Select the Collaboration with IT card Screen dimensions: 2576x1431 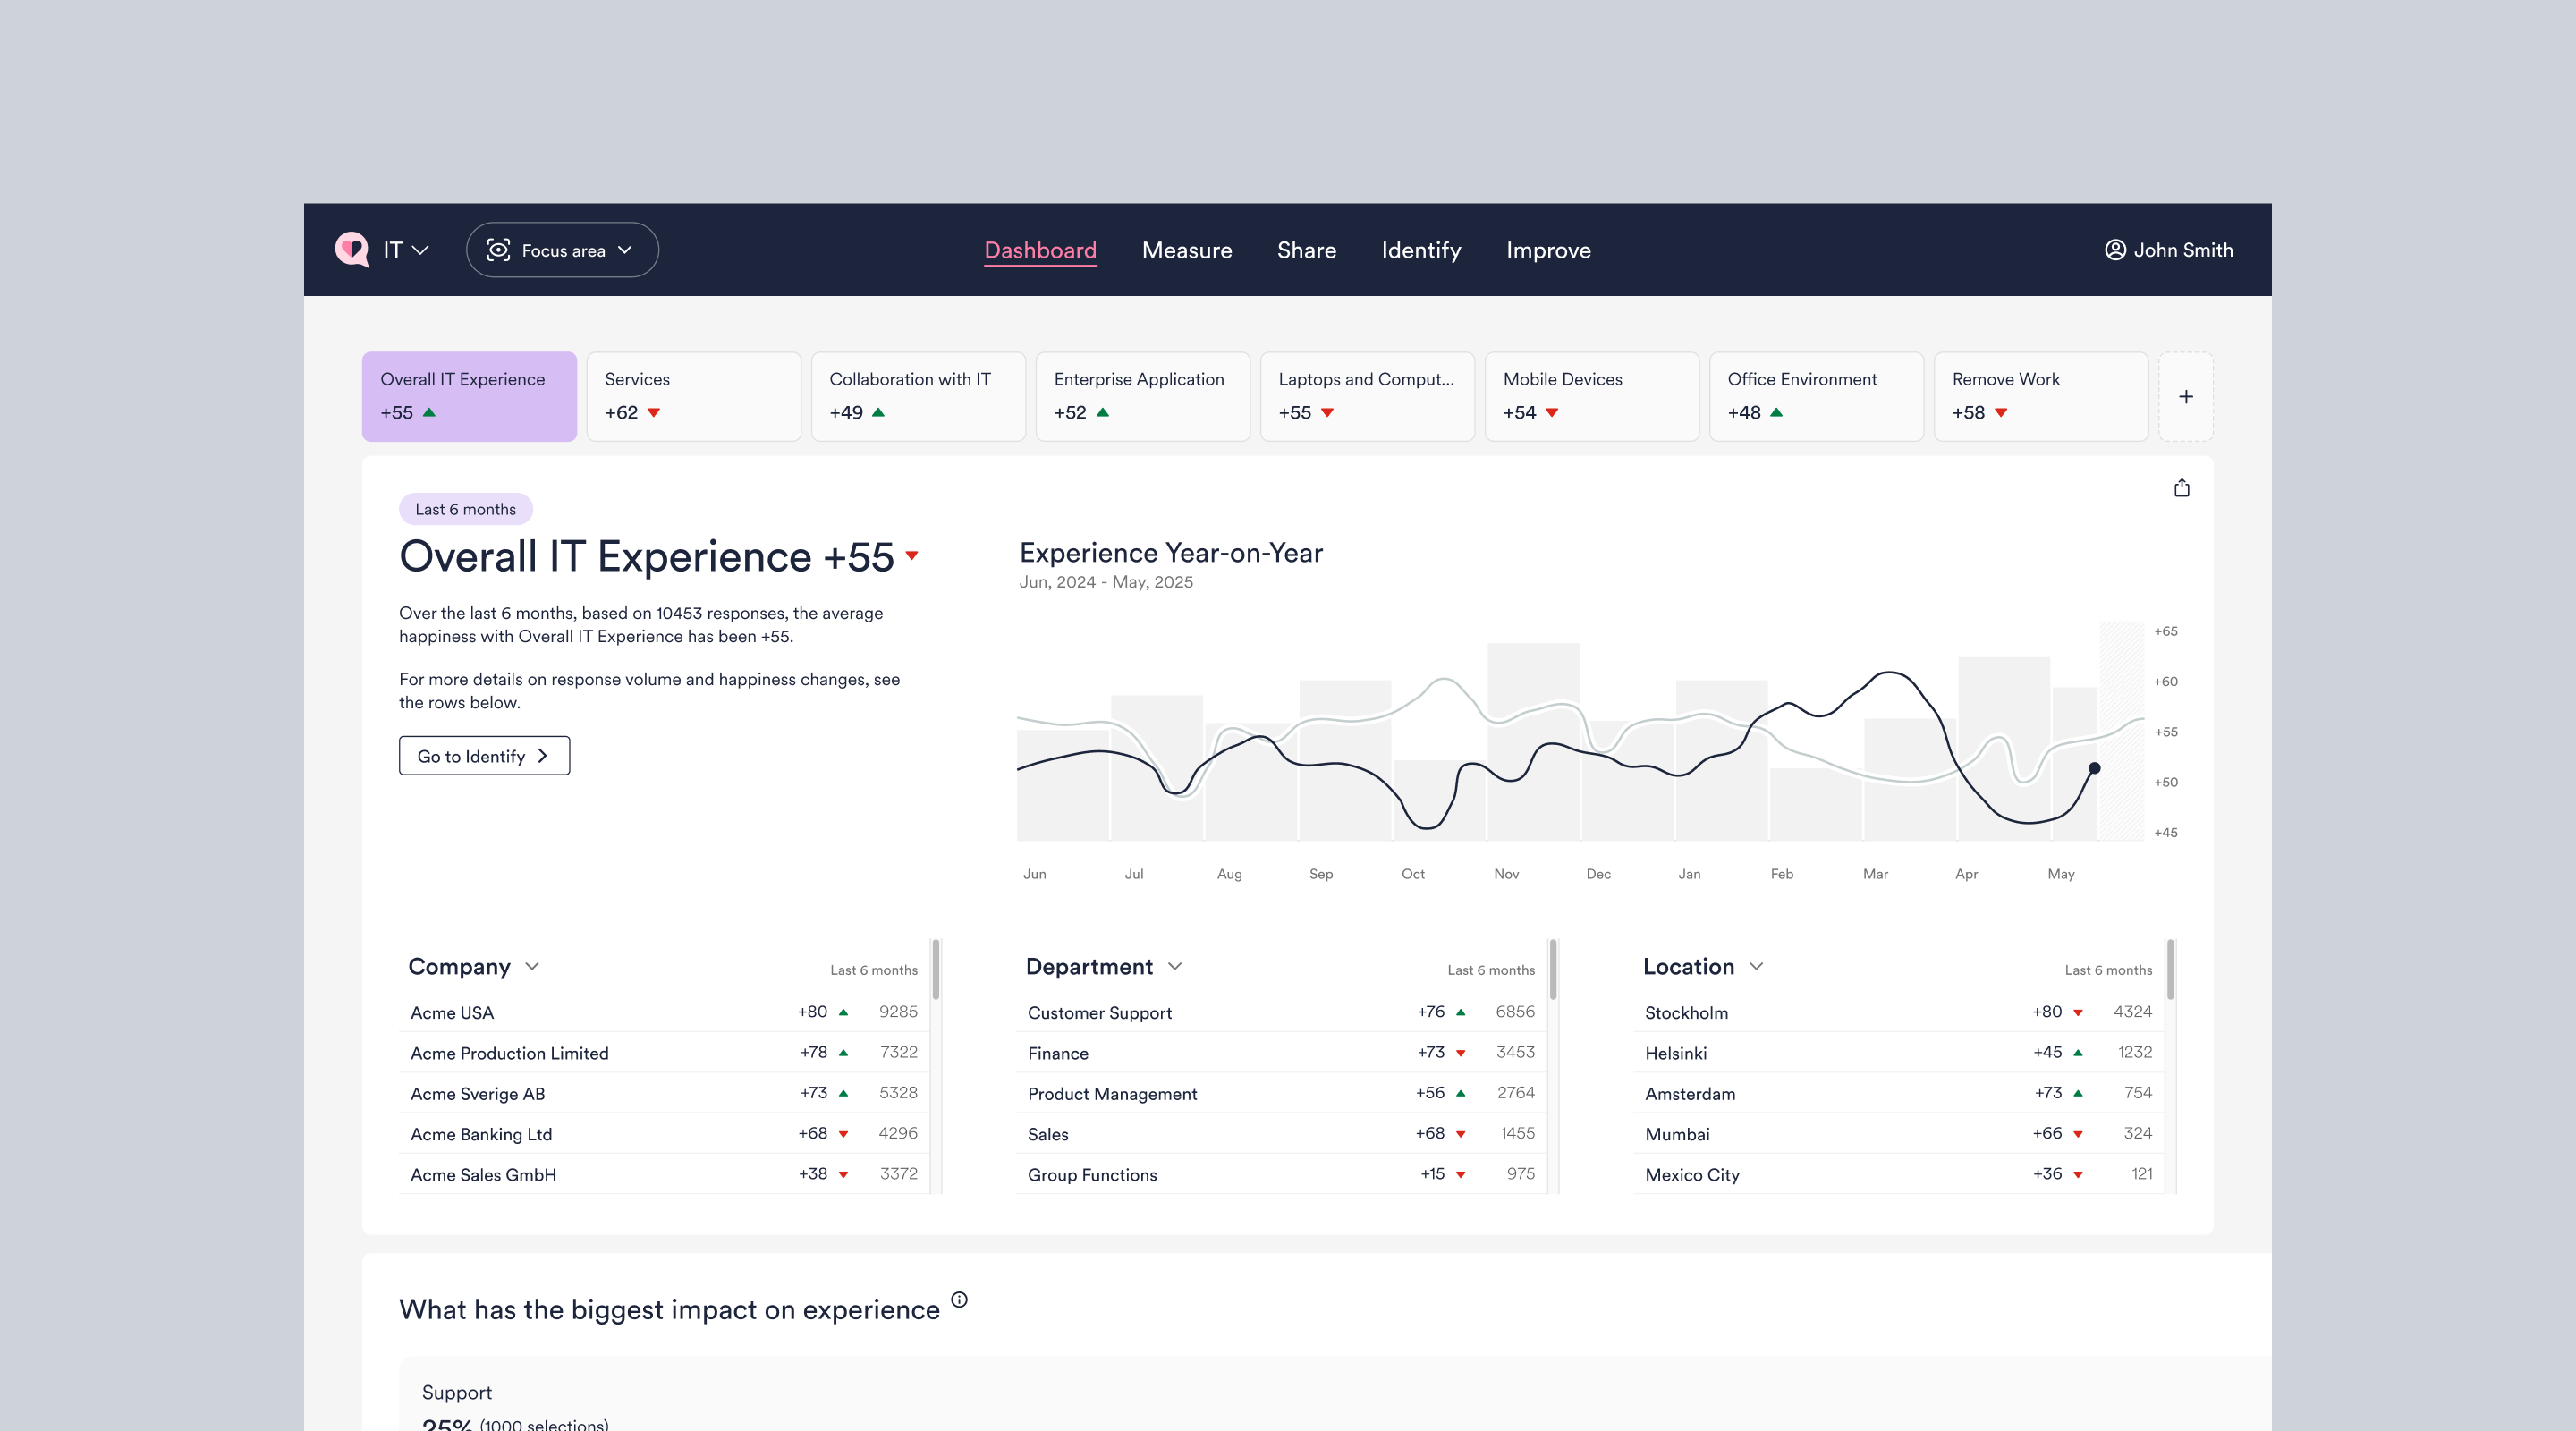(918, 396)
